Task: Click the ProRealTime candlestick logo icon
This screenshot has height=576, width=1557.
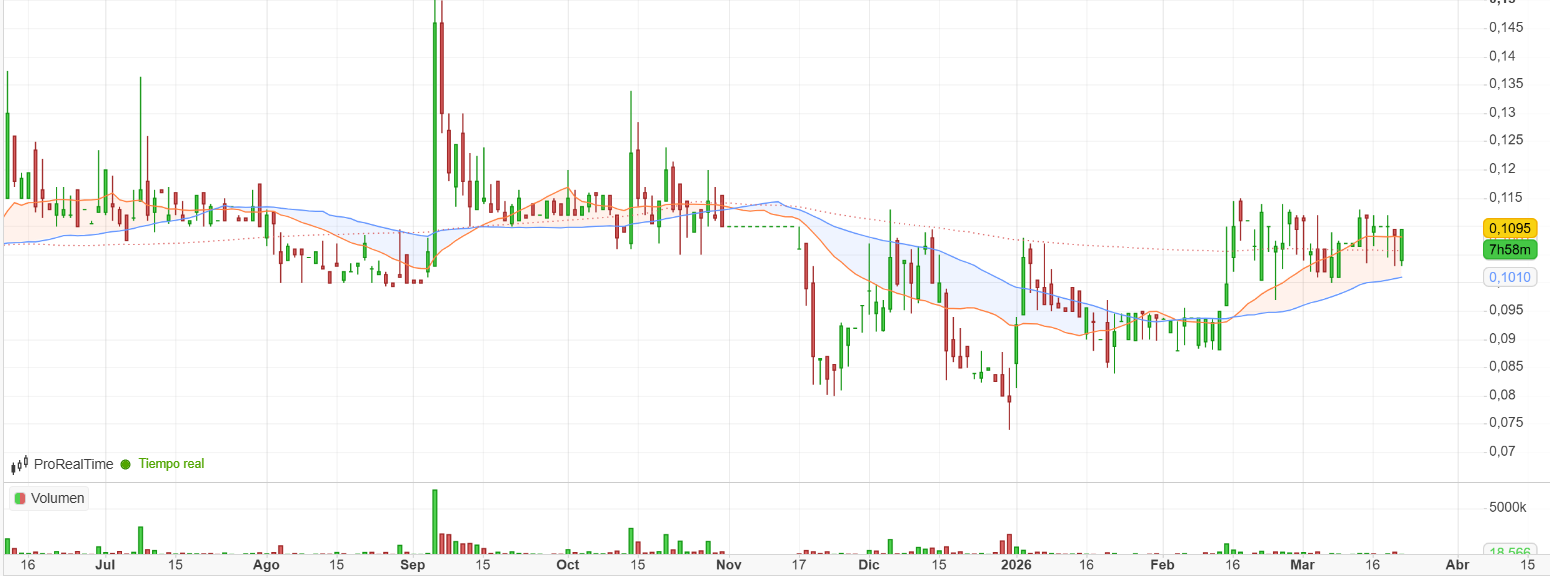Action: (x=19, y=465)
